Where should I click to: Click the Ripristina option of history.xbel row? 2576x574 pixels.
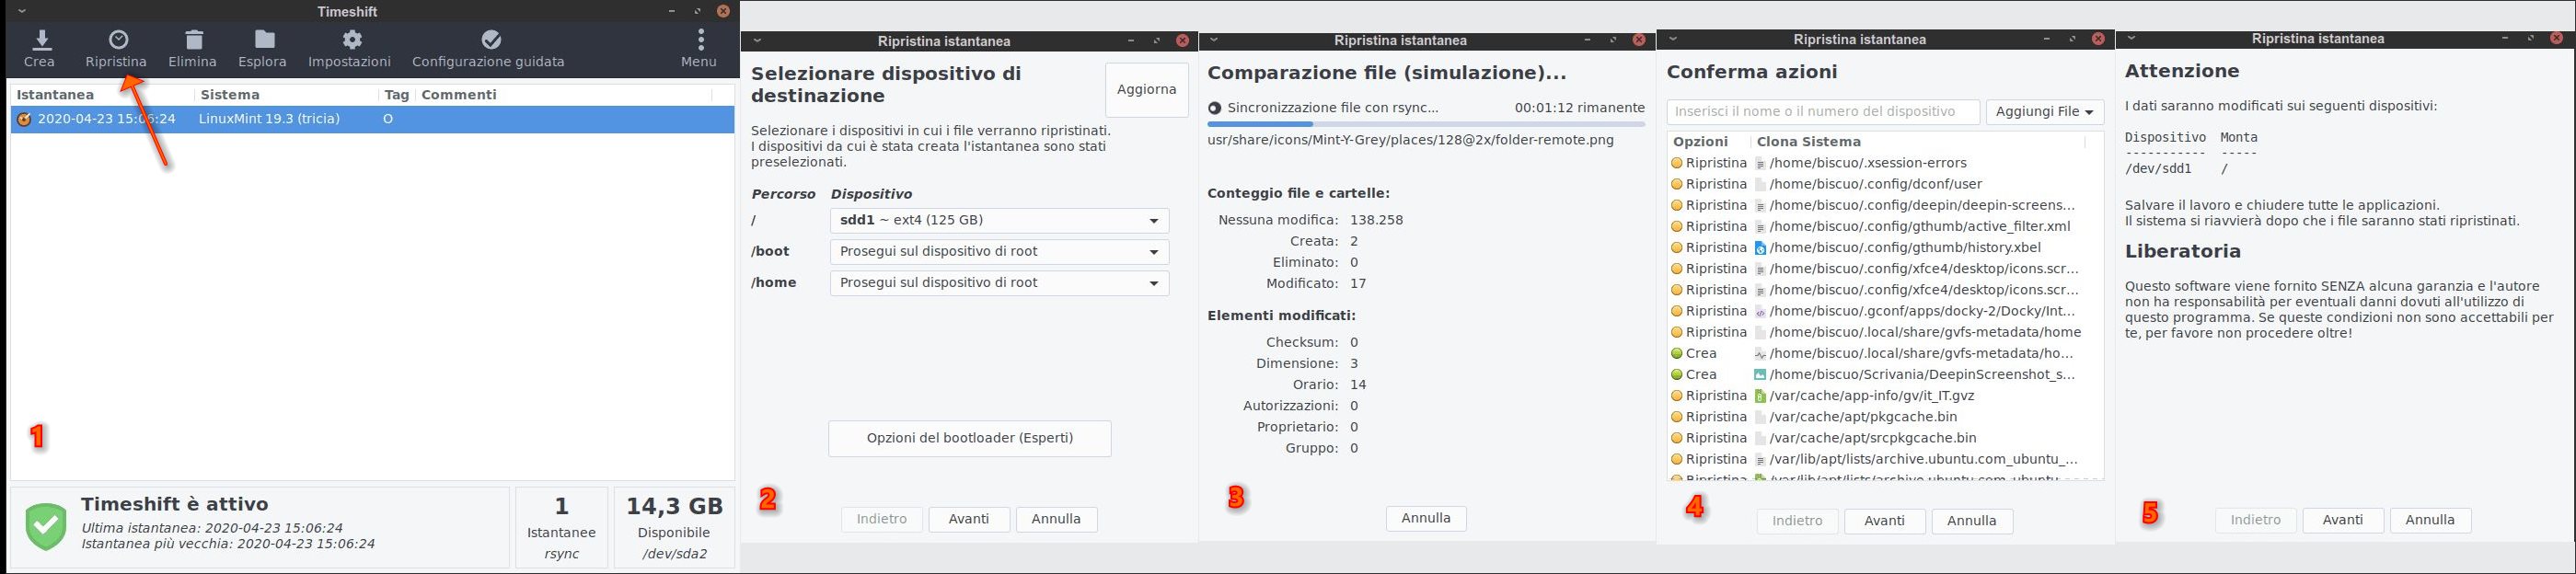pyautogui.click(x=1716, y=248)
